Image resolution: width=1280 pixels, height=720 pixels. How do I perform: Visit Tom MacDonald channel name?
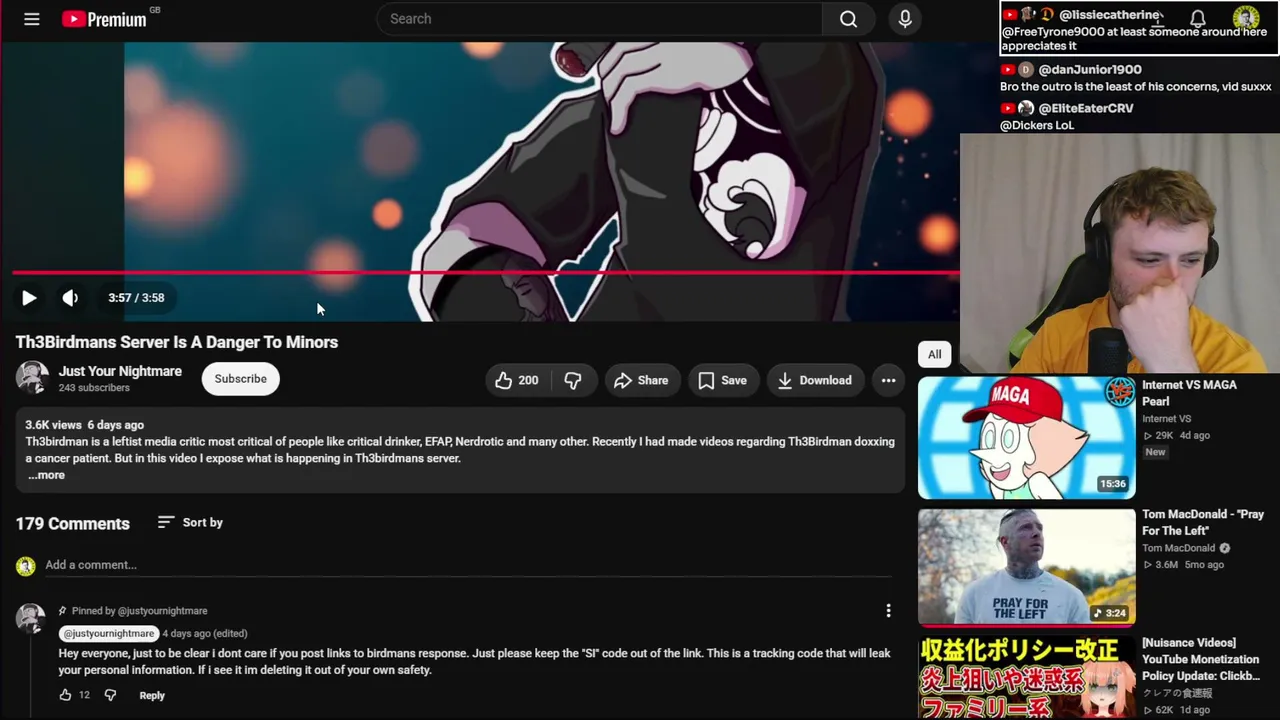coord(1179,548)
